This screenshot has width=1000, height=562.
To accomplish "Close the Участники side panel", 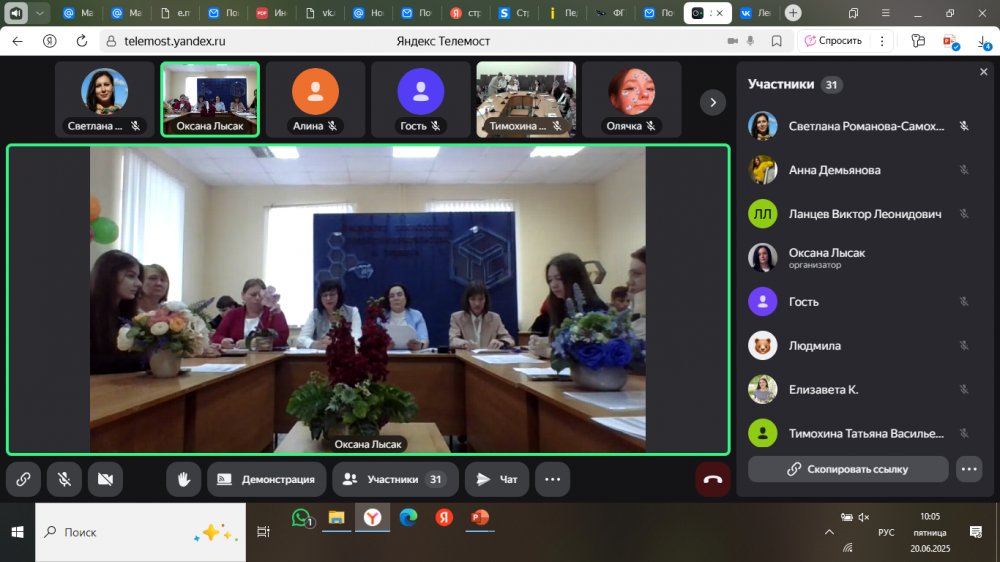I will [983, 72].
